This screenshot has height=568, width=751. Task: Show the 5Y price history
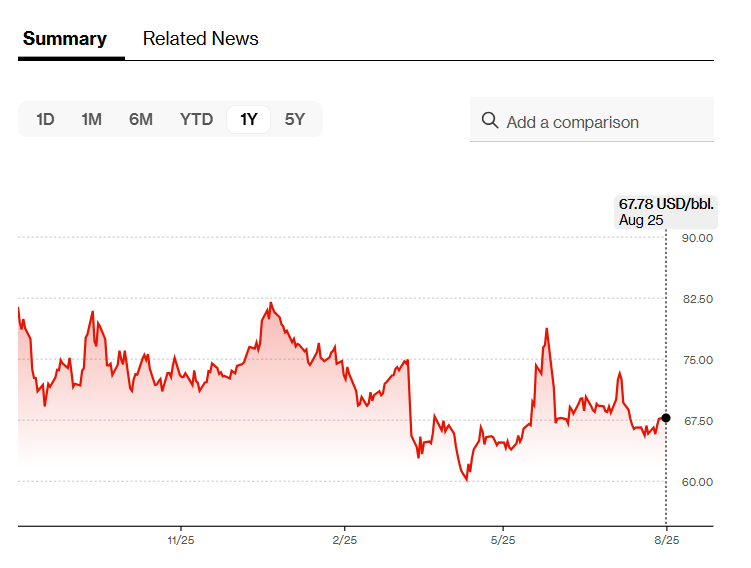tap(295, 120)
